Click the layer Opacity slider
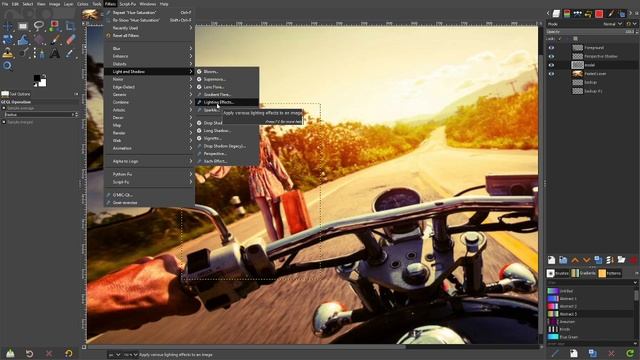640x360 pixels. (591, 31)
